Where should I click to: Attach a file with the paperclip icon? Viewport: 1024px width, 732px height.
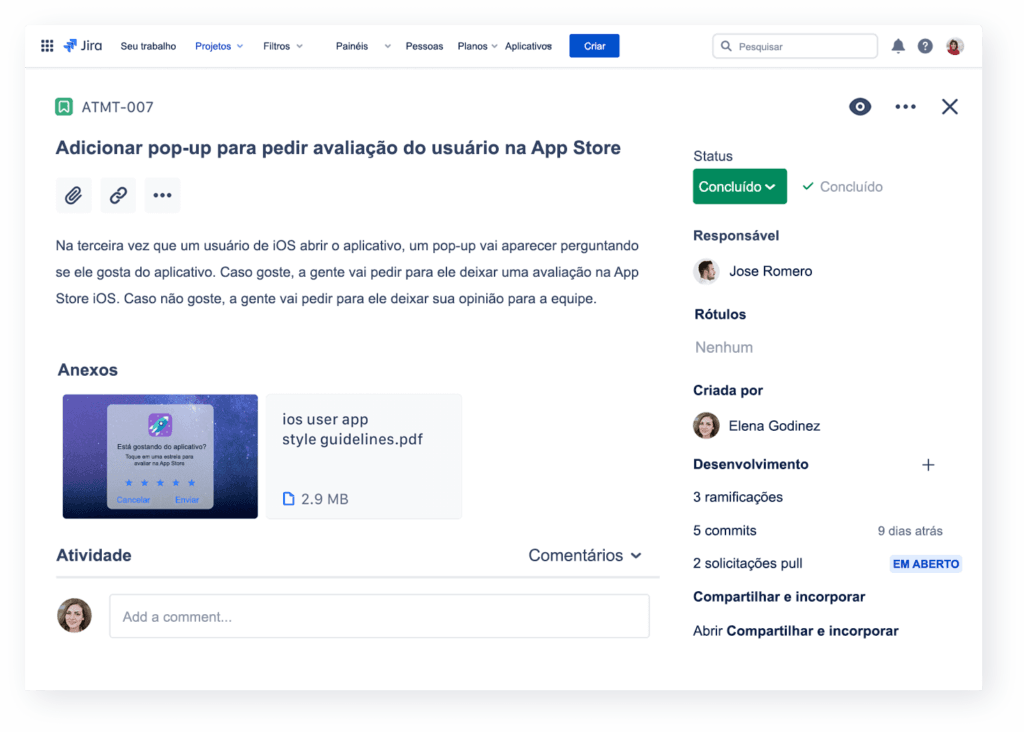pos(73,195)
